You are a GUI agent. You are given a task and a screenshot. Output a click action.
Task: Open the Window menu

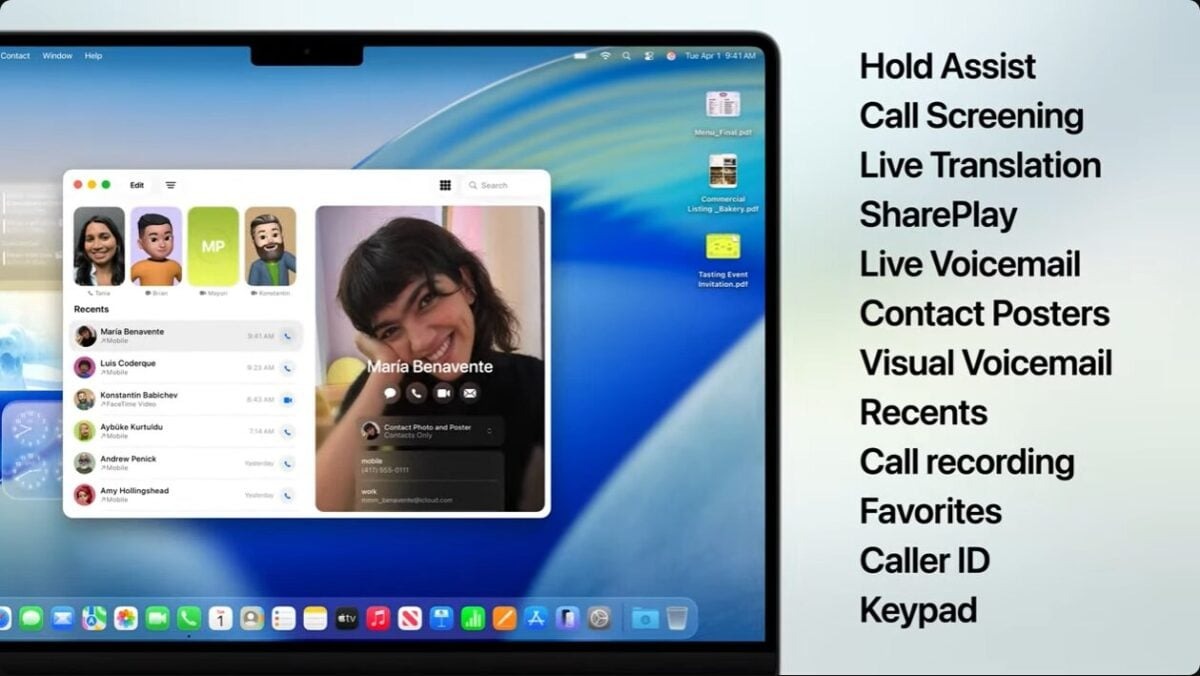57,56
